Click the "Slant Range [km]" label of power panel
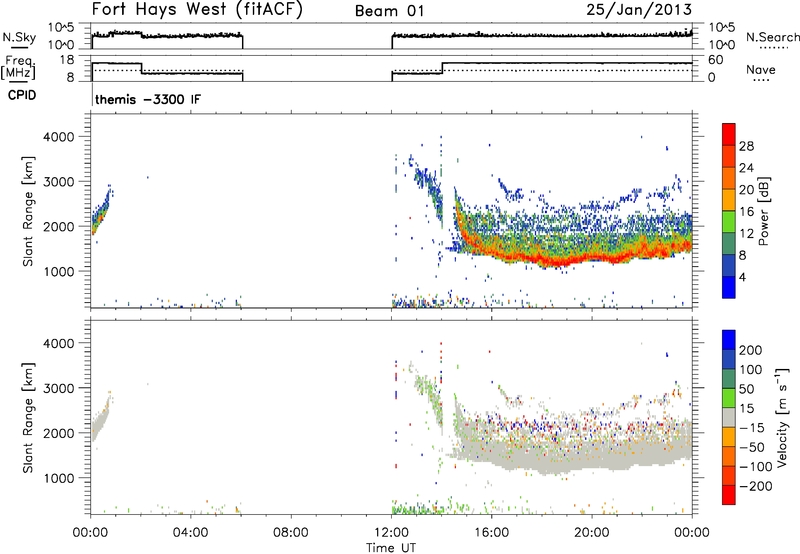This screenshot has height=554, width=800. click(28, 211)
